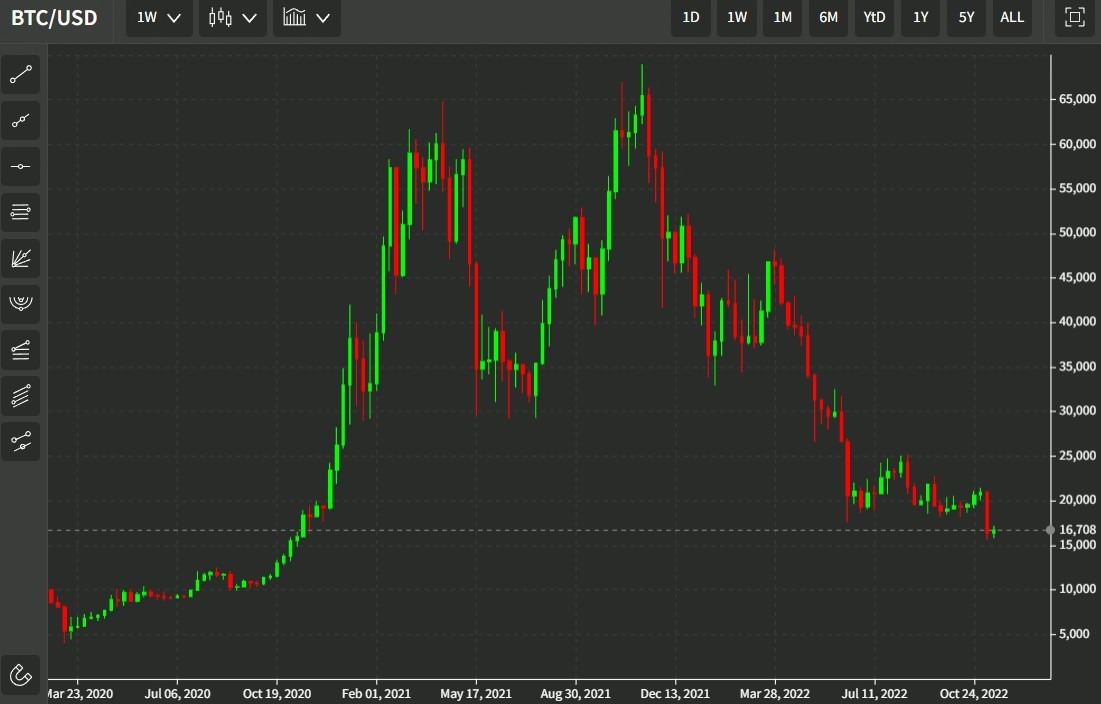Select the concentric arcs drawing tool

(20, 304)
